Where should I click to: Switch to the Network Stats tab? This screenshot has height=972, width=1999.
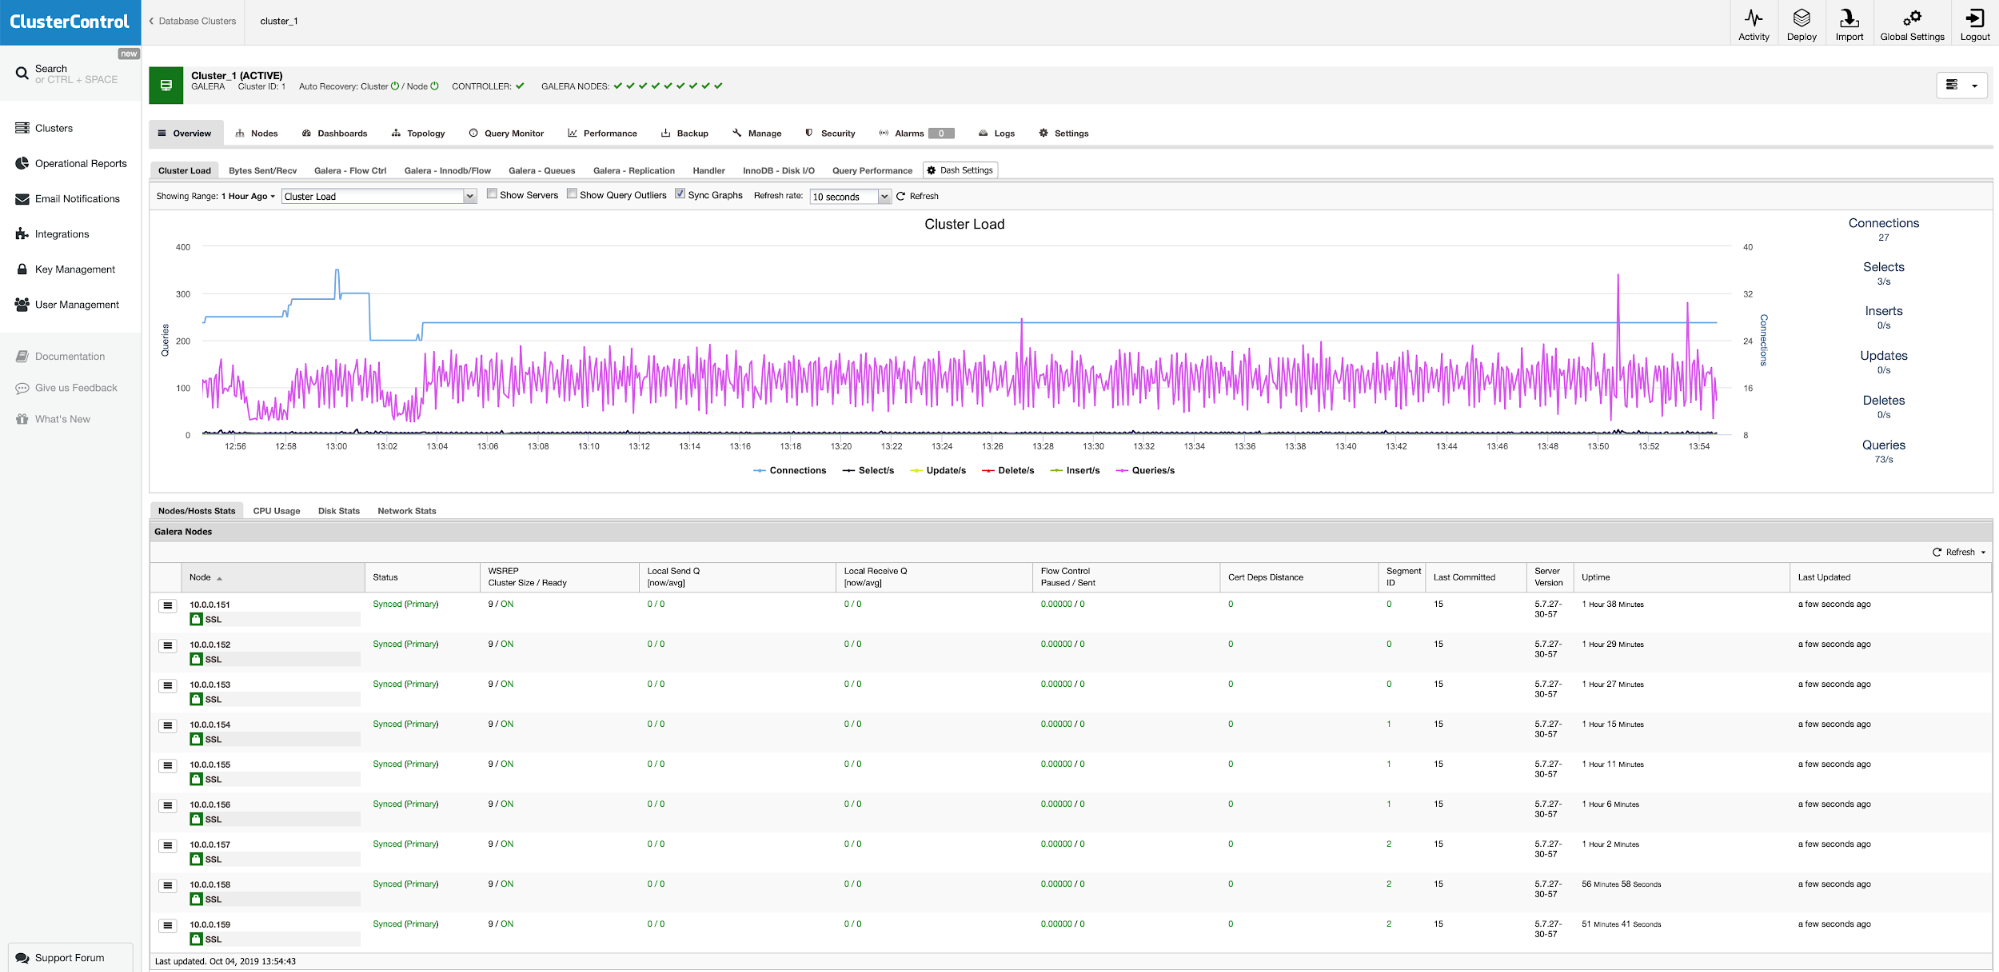point(407,511)
